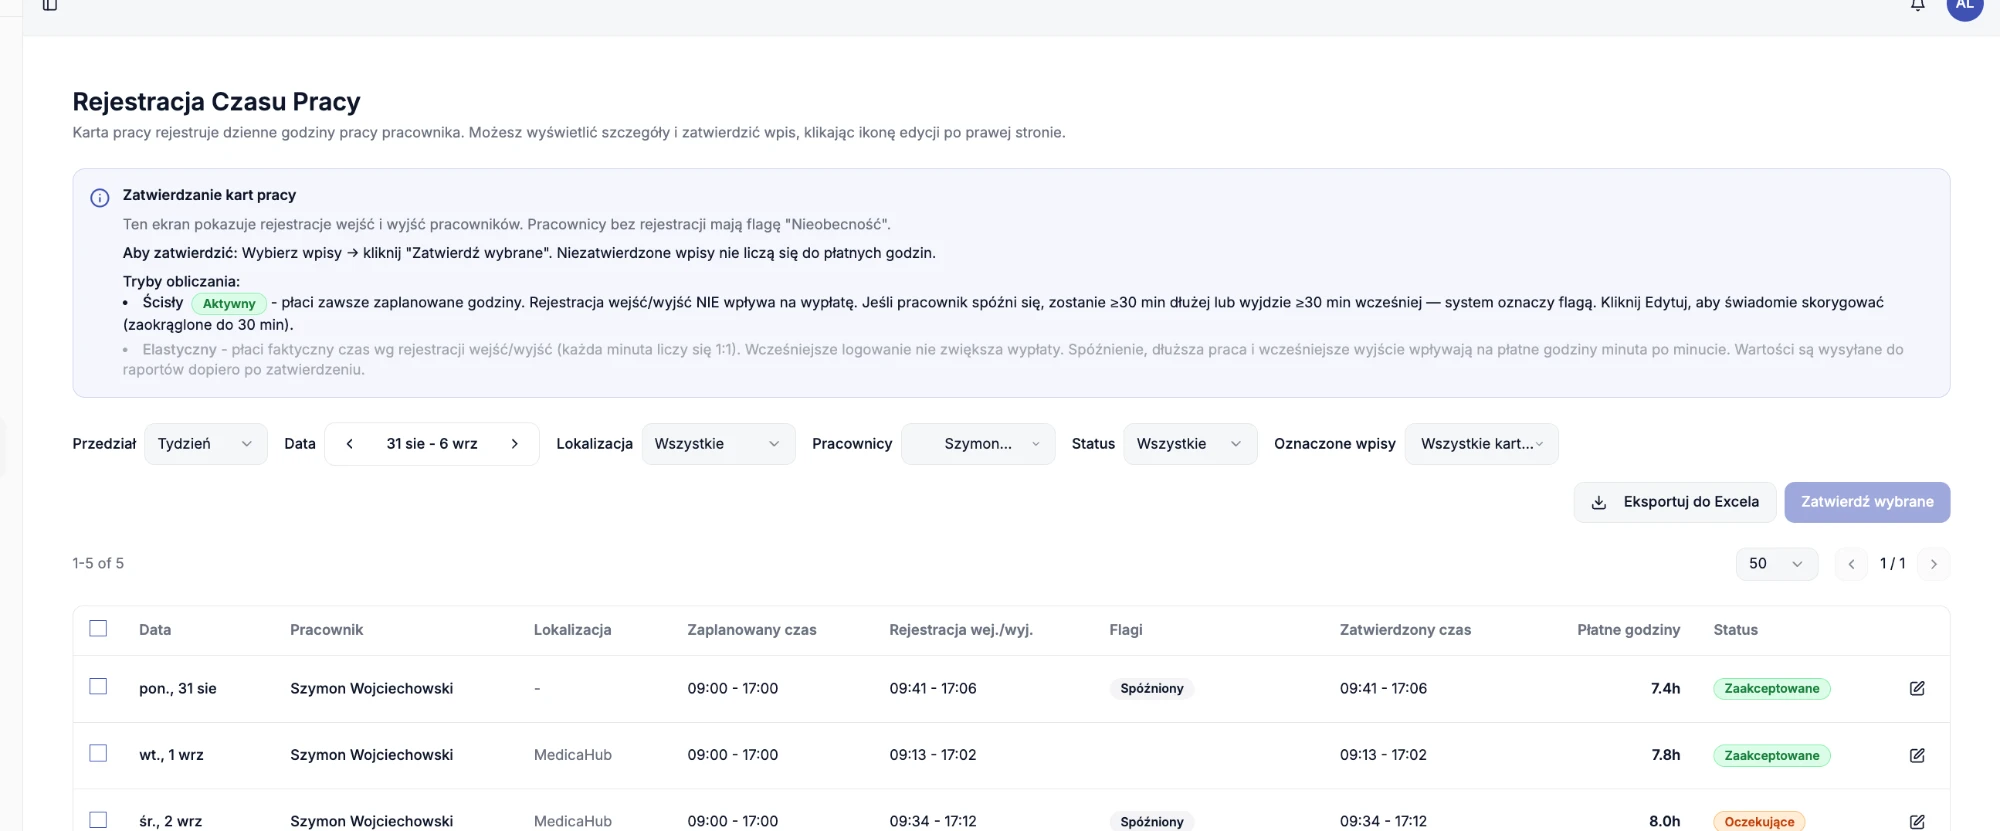2000x831 pixels.
Task: Click the info icon beside Zatwierdzanie kart pracy
Action: pos(100,198)
